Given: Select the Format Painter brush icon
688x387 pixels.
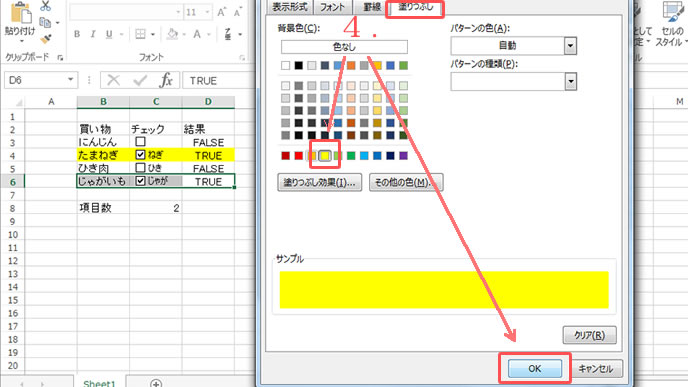Looking at the screenshot, I should click(x=45, y=39).
